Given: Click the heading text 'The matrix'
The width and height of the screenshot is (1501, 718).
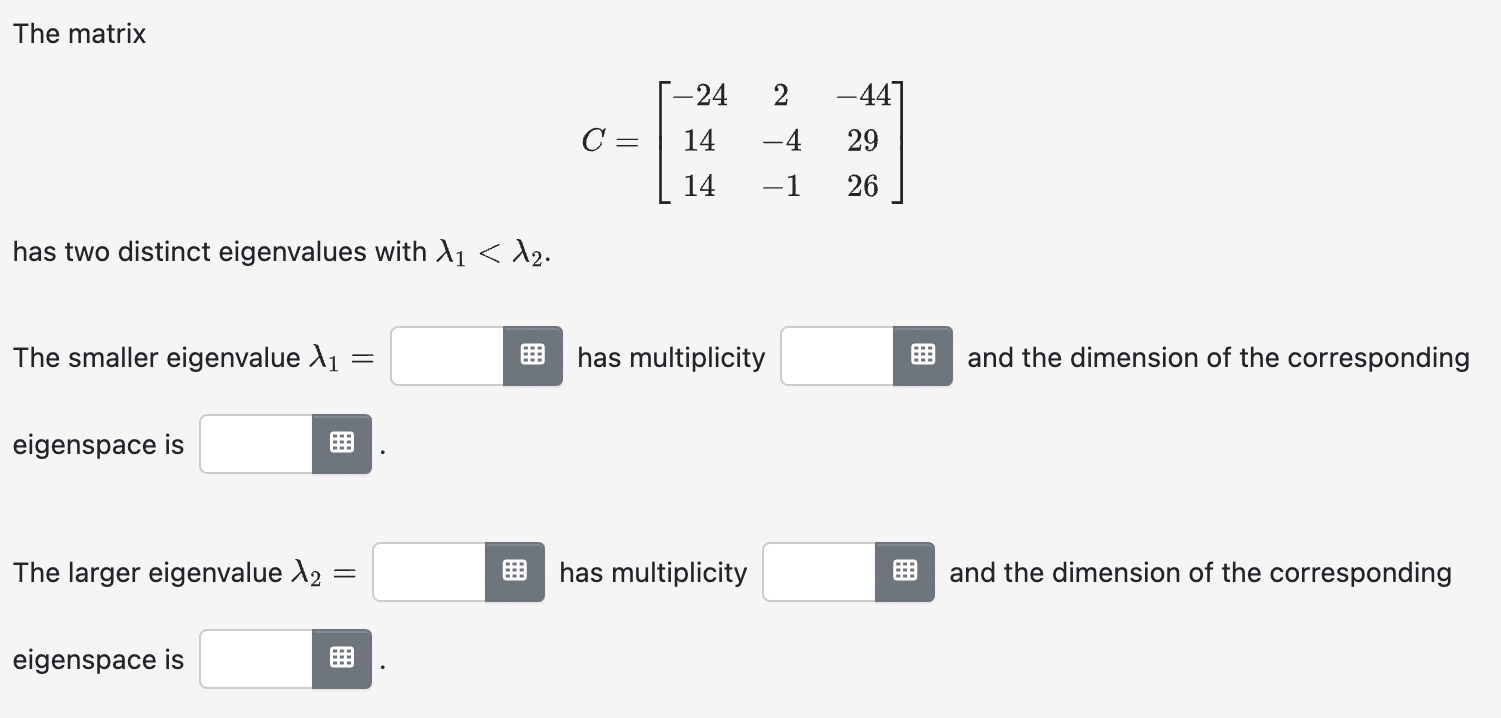Looking at the screenshot, I should pyautogui.click(x=78, y=33).
